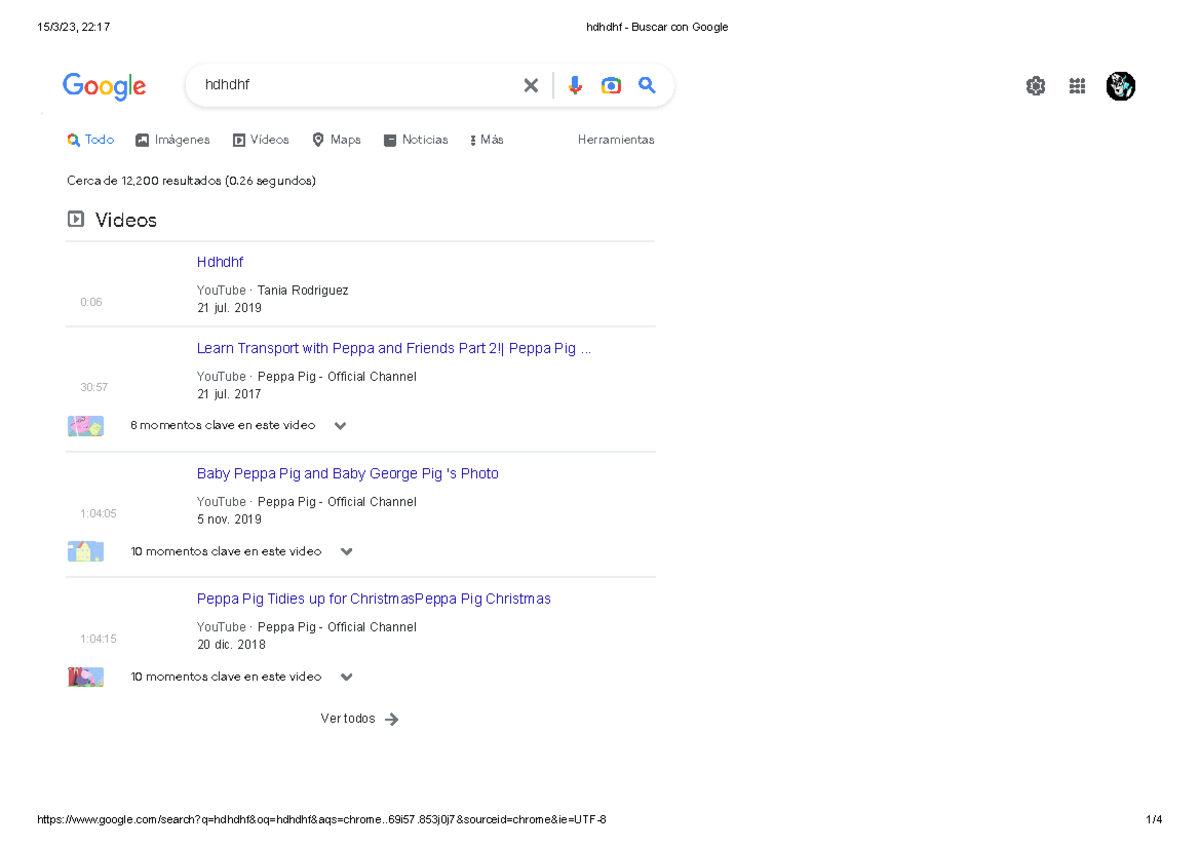Click Ver todos to see all videos

pyautogui.click(x=348, y=718)
